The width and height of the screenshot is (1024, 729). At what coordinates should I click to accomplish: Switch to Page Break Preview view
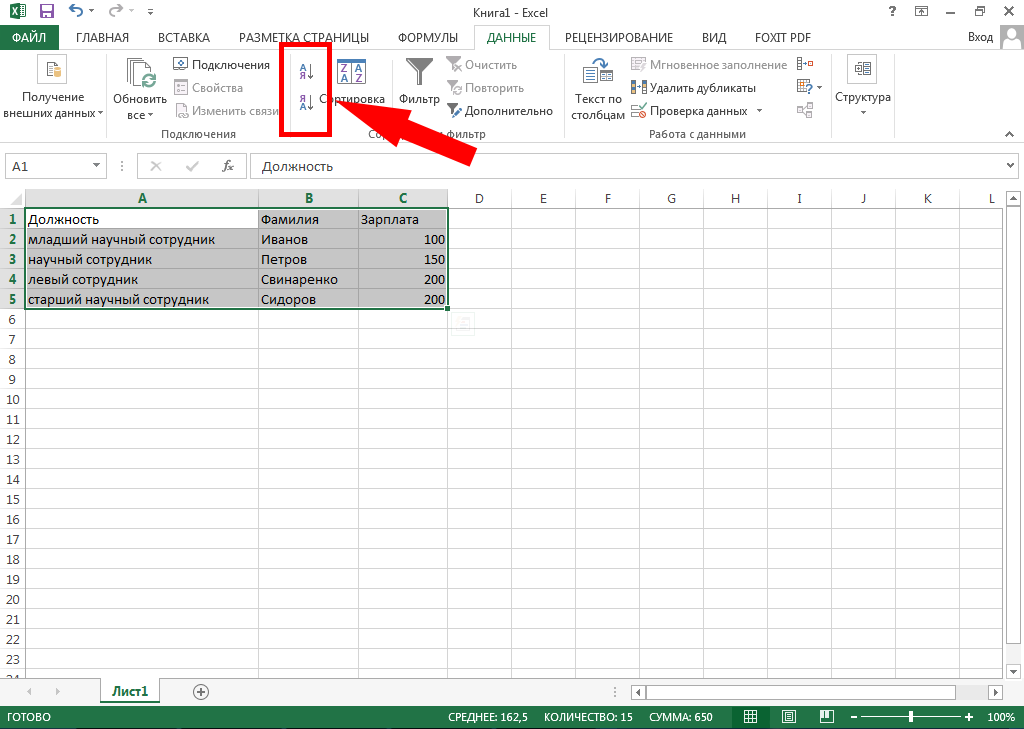[826, 717]
